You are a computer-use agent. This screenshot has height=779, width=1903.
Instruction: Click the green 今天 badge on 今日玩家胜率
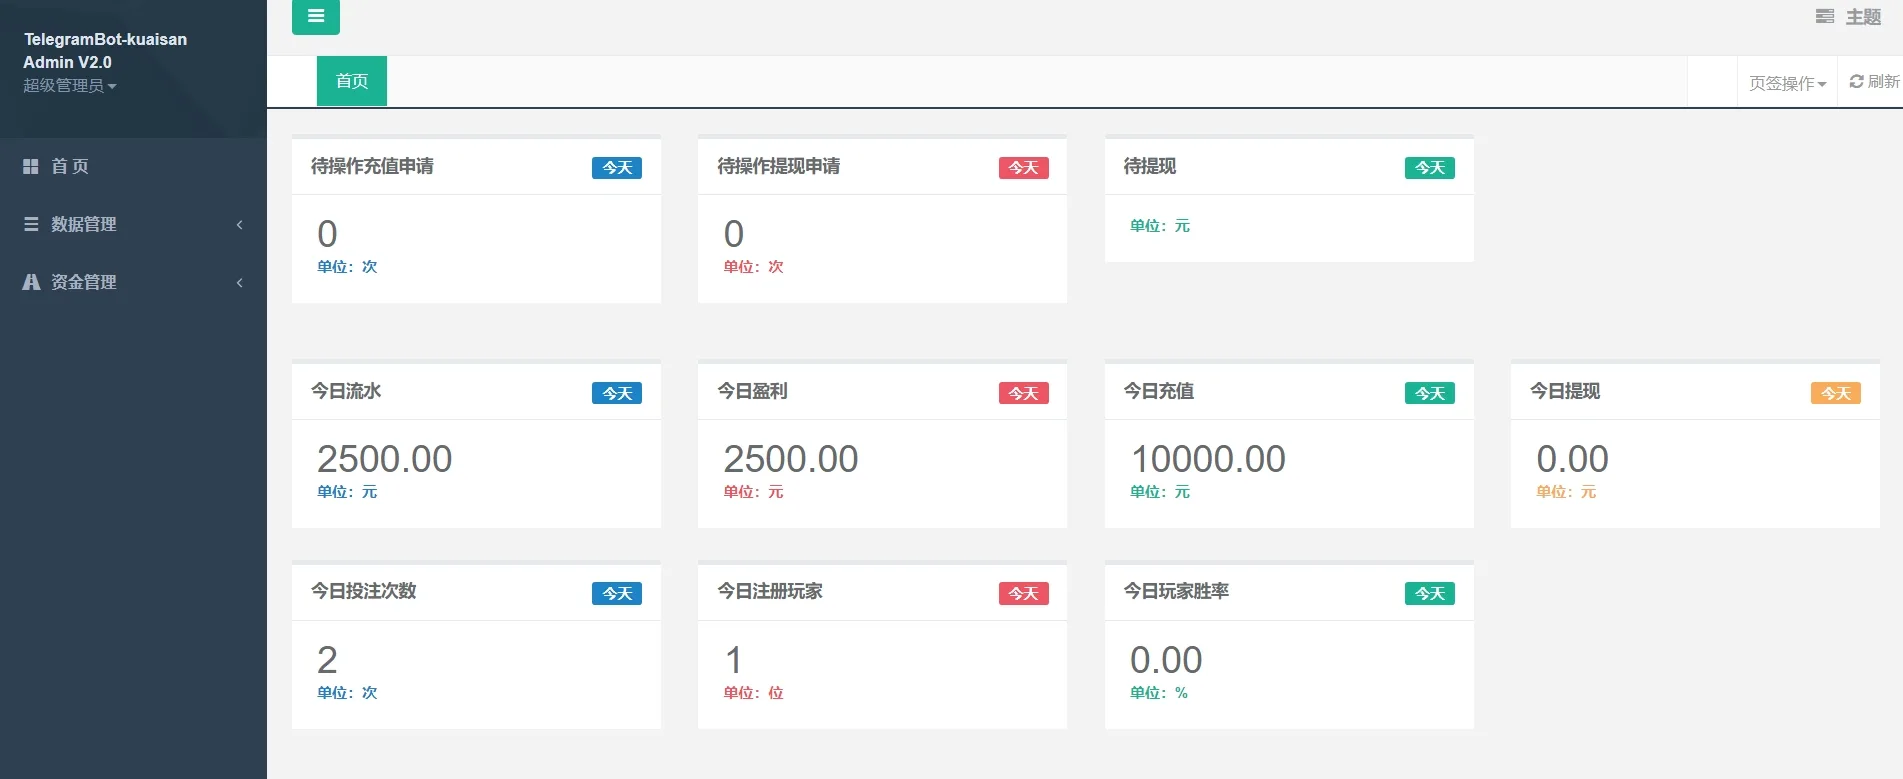click(1429, 594)
